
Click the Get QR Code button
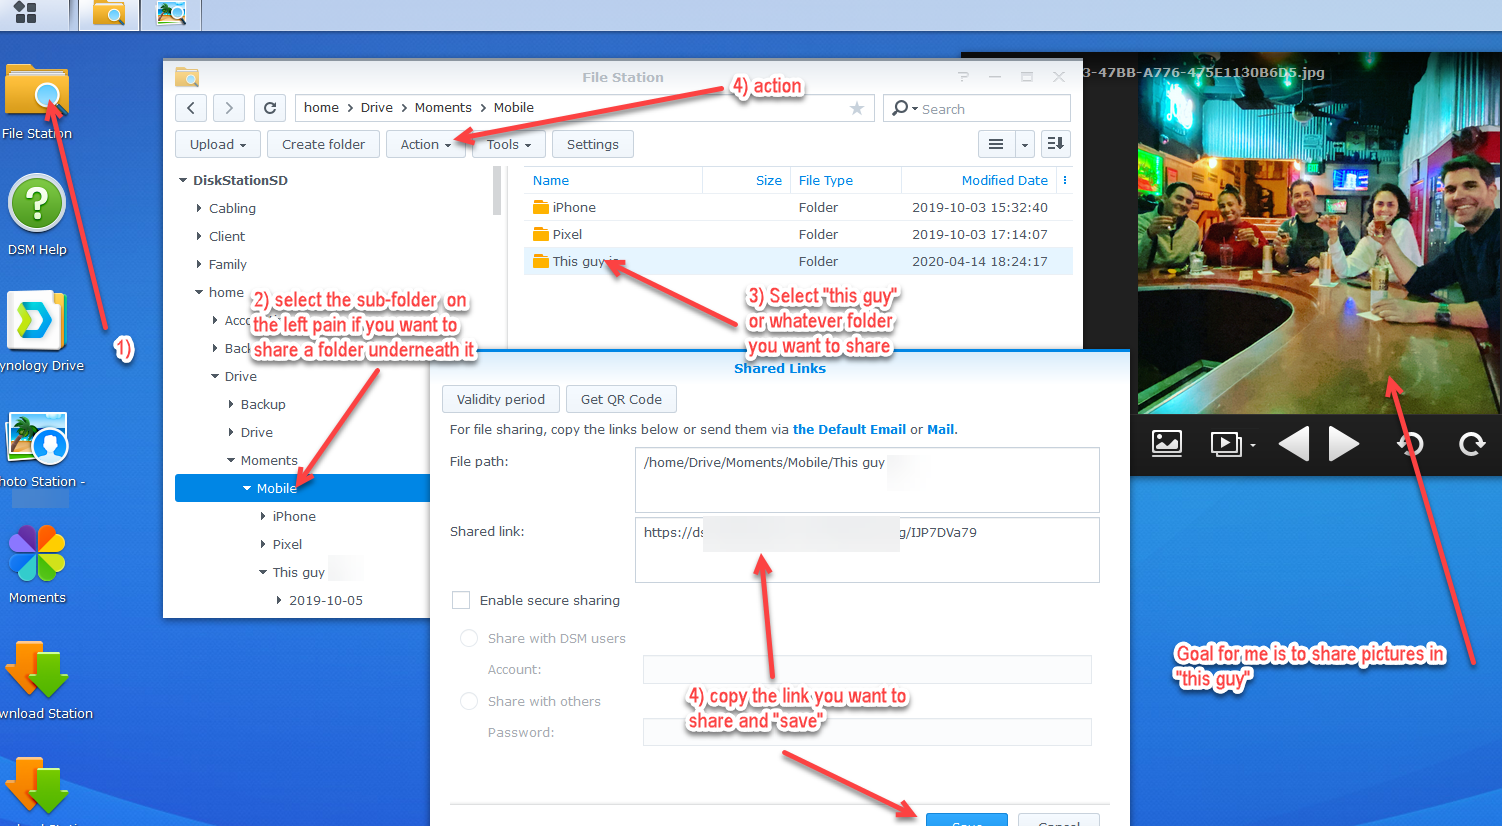pos(621,399)
